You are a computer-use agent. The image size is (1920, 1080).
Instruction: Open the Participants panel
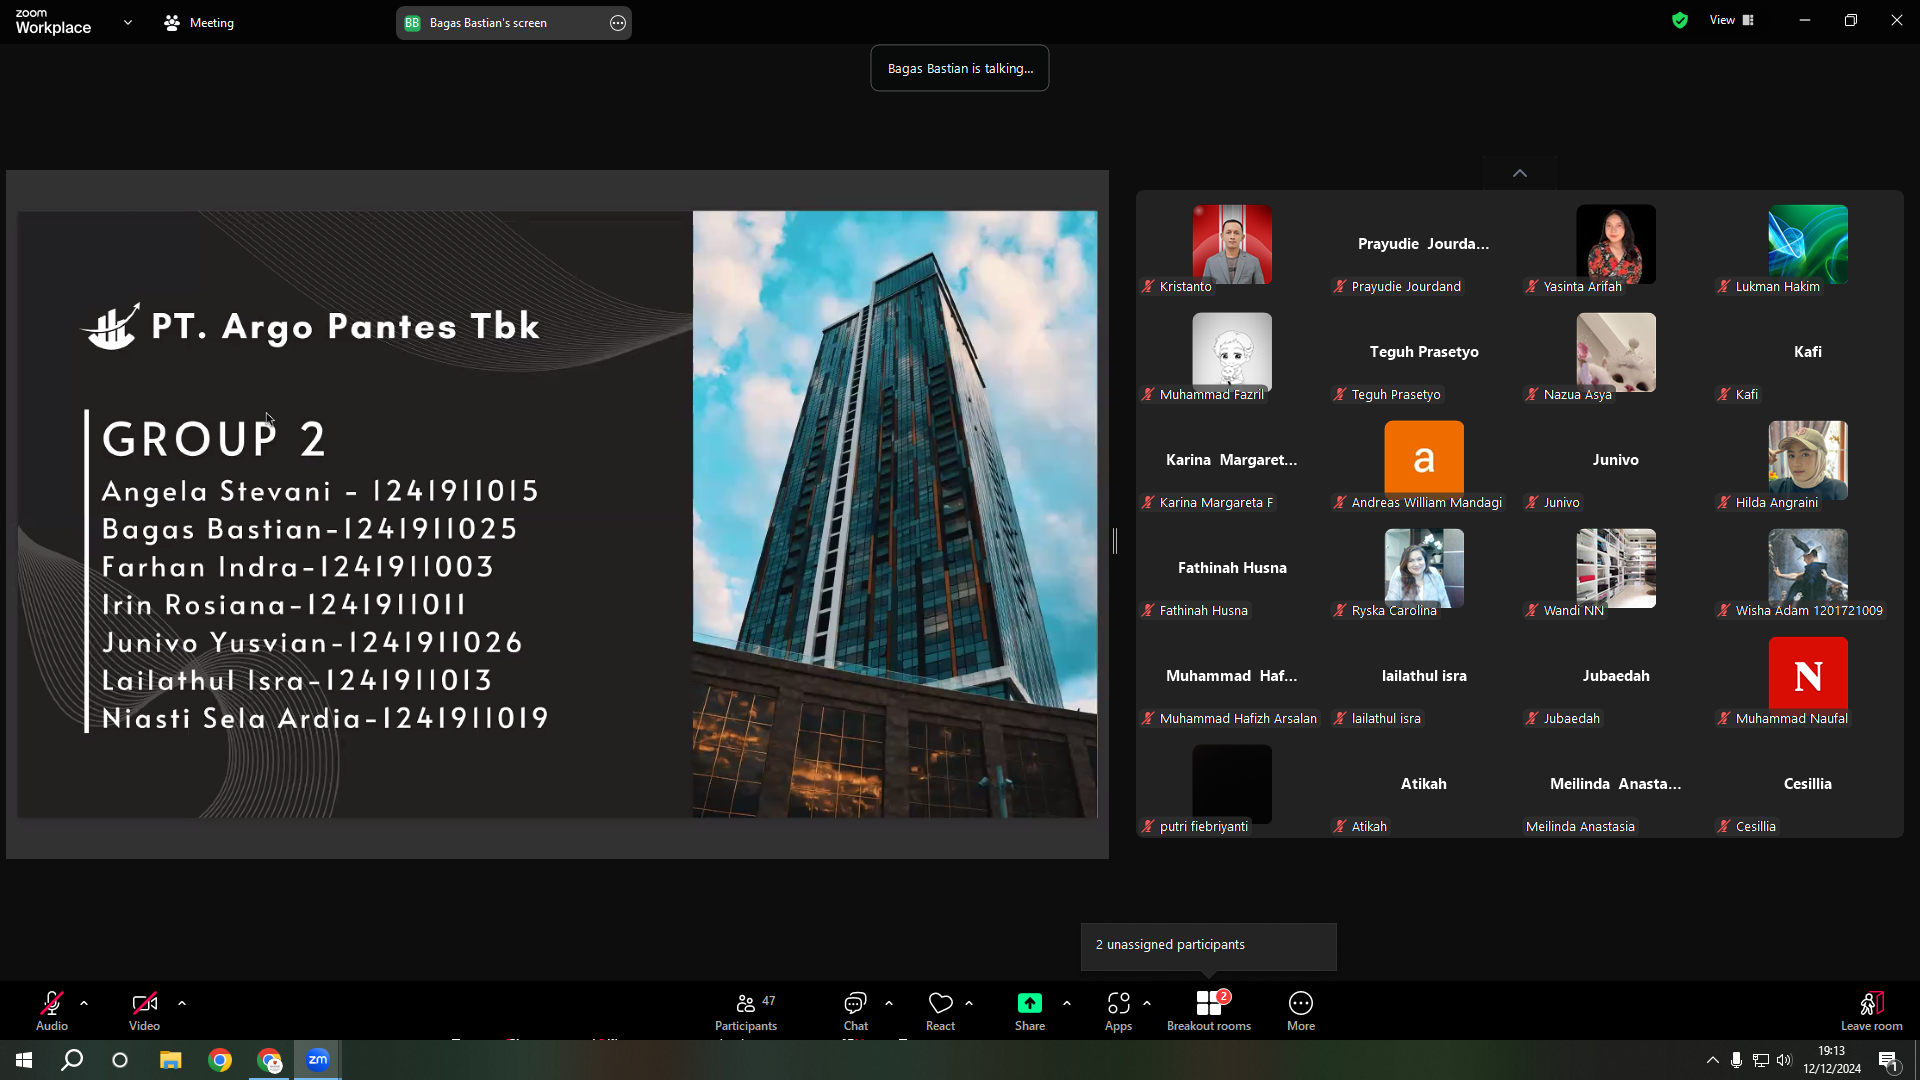click(746, 1011)
